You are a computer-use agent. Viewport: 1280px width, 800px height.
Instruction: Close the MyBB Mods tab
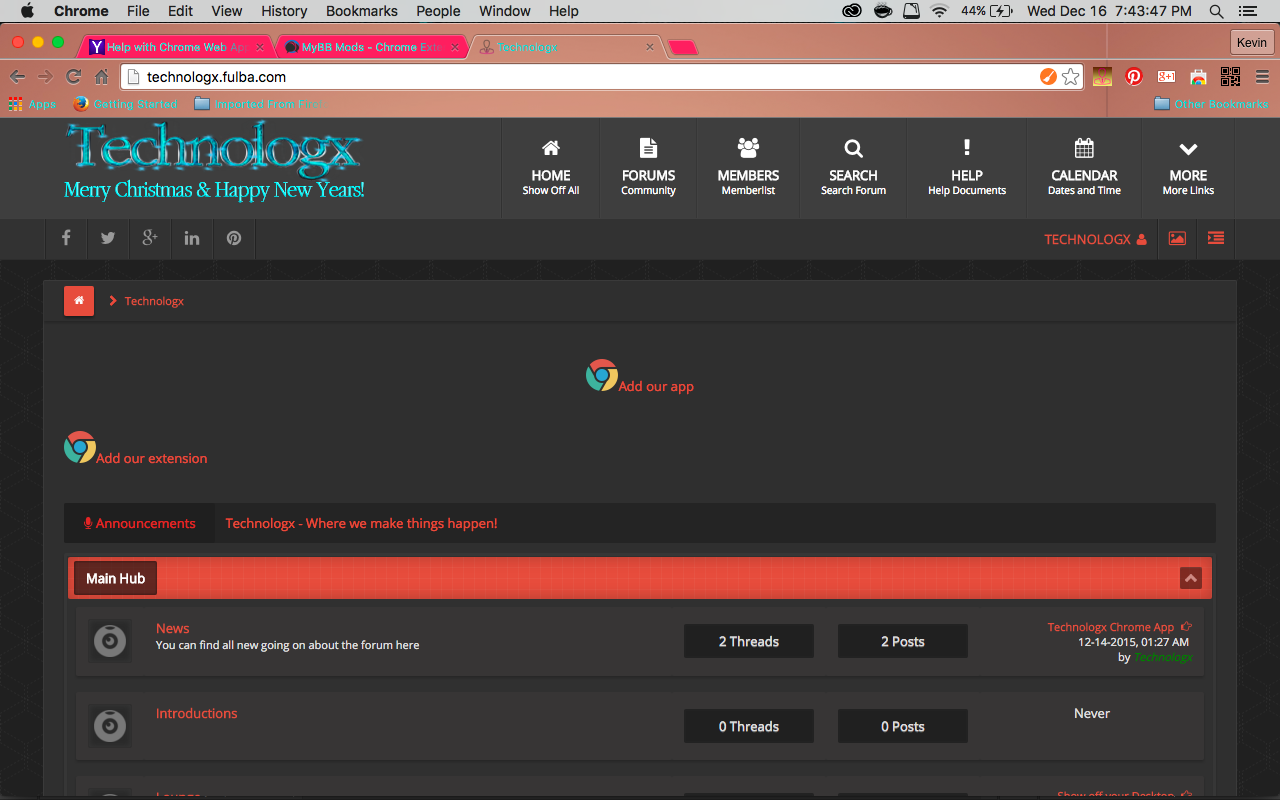point(455,47)
